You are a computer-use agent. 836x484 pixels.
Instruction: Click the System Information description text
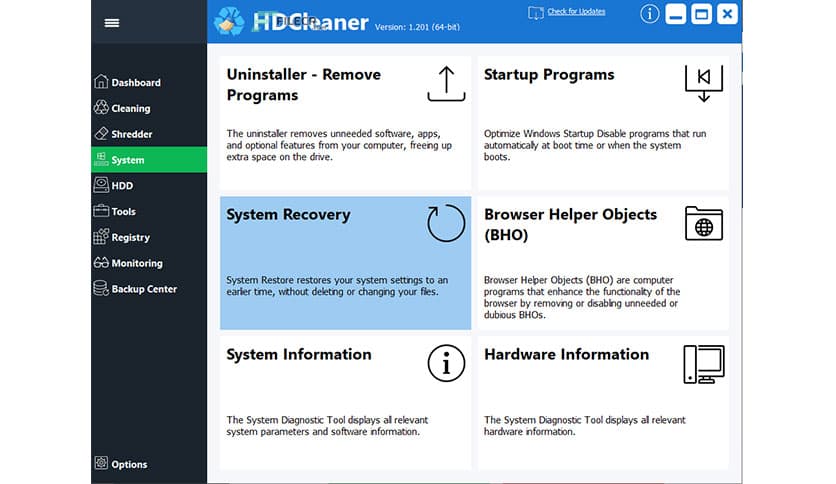(327, 425)
